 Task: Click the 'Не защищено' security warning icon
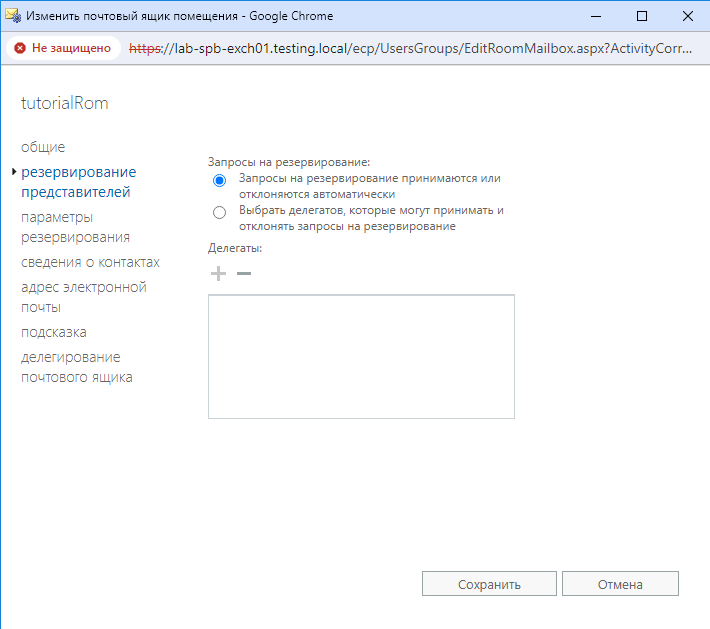coord(20,48)
